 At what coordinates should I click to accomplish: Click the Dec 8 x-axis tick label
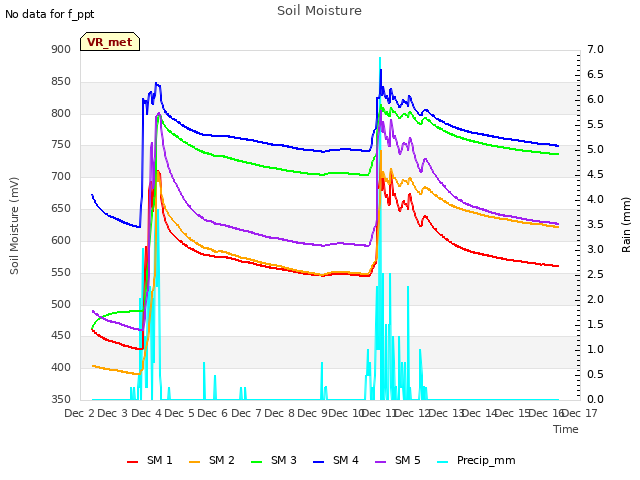279,413
